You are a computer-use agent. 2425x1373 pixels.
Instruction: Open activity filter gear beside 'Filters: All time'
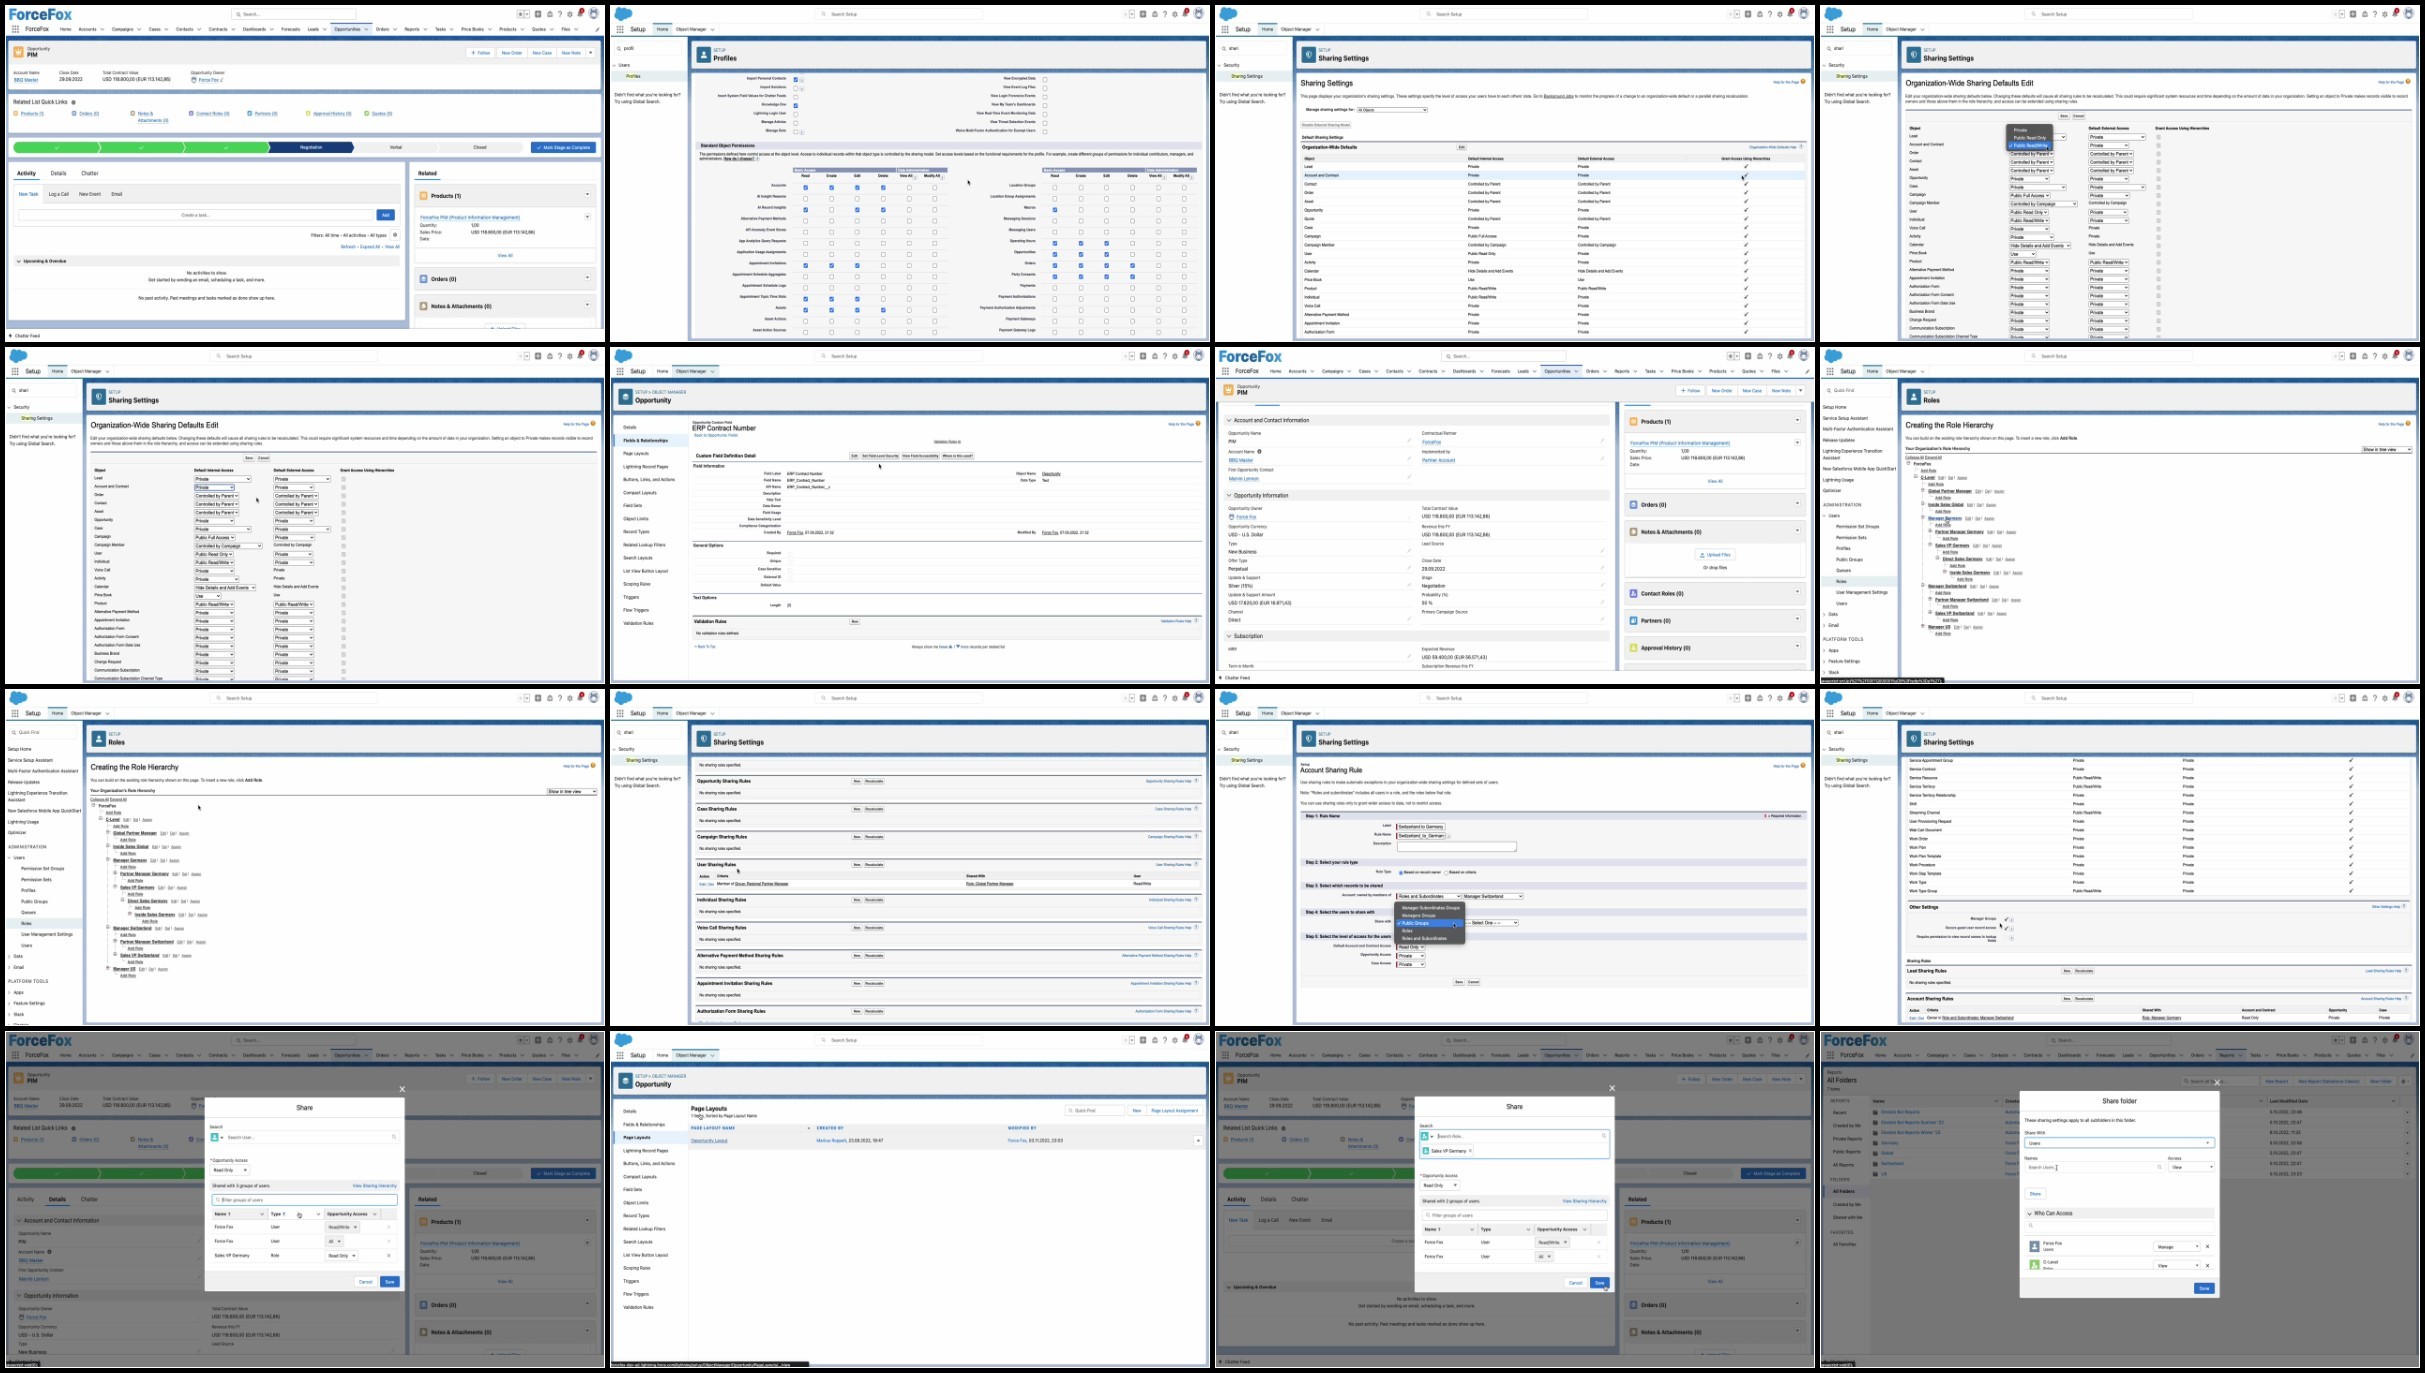pyautogui.click(x=395, y=235)
